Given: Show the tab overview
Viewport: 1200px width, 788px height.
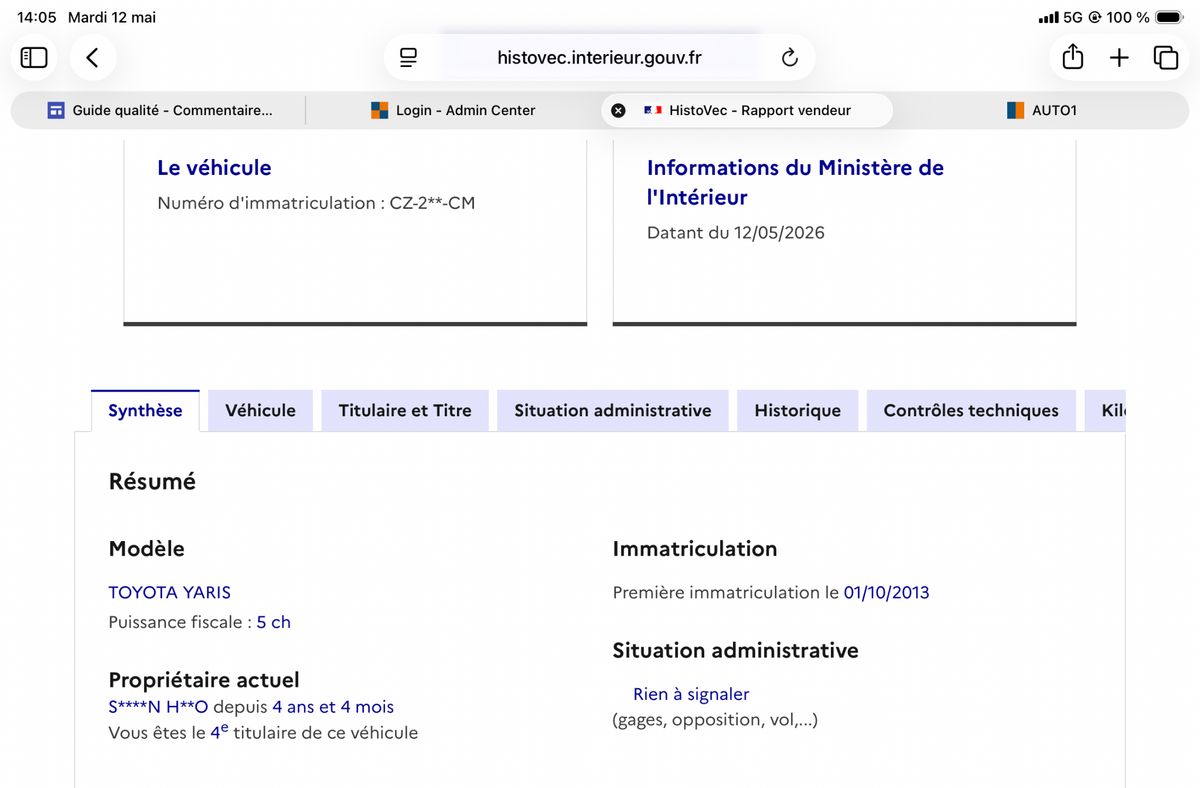Looking at the screenshot, I should [x=1166, y=58].
